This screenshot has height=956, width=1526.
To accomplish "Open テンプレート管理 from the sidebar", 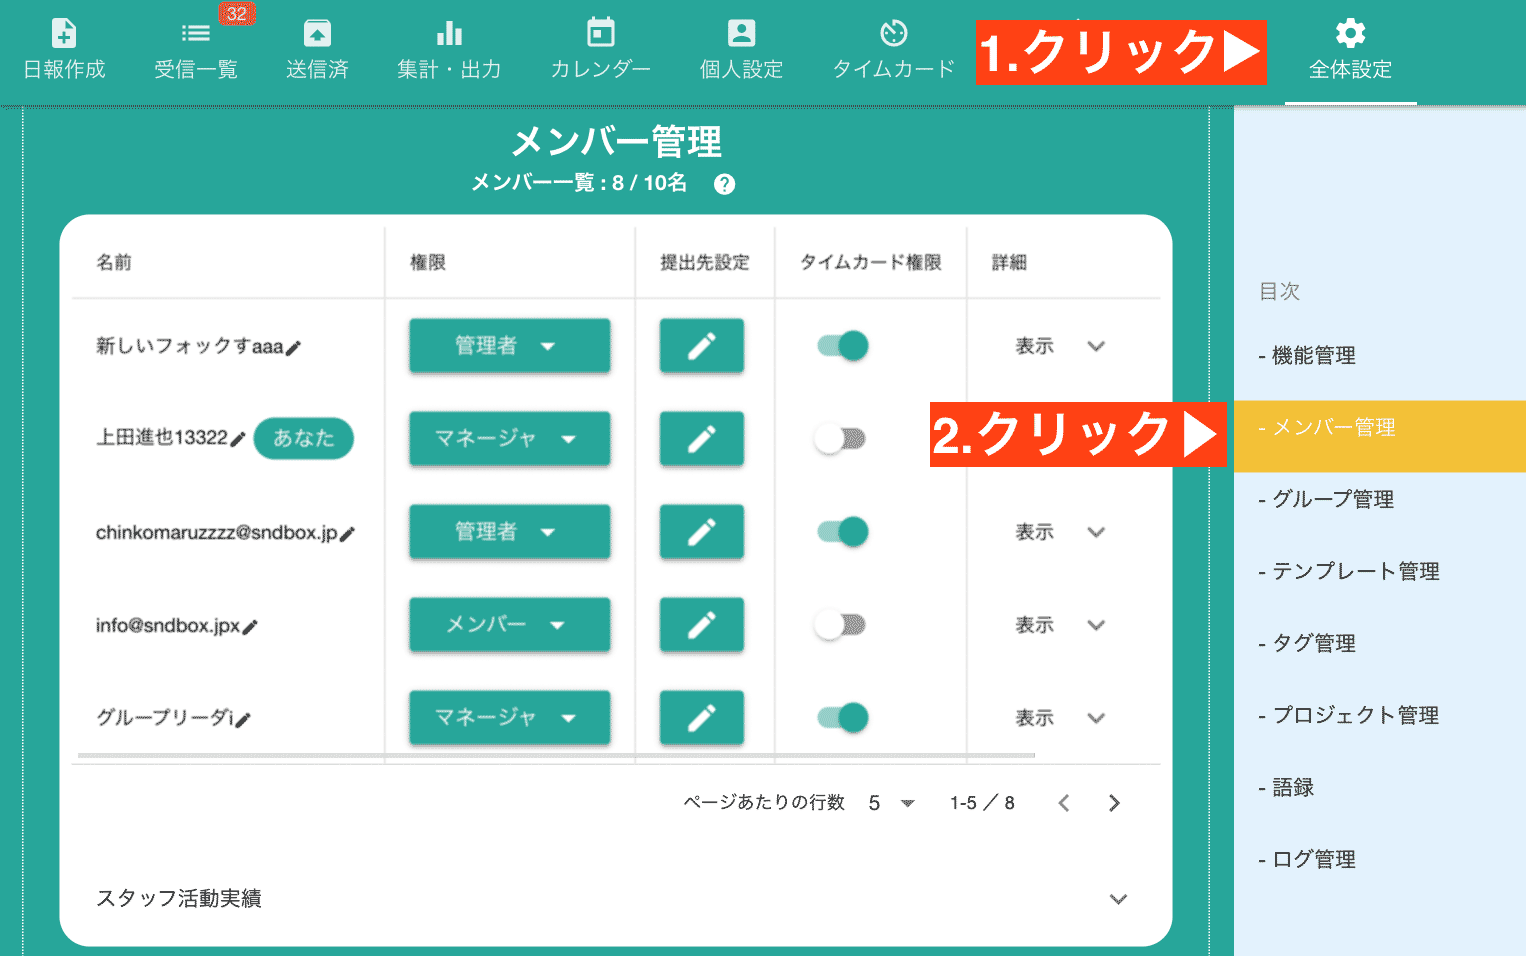I will pyautogui.click(x=1348, y=570).
